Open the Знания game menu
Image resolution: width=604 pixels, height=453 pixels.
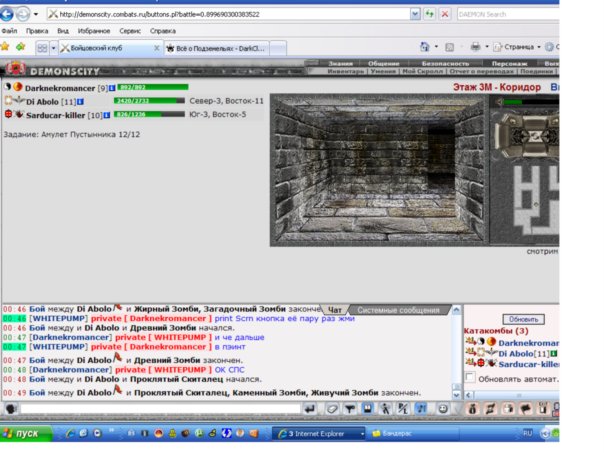[340, 64]
